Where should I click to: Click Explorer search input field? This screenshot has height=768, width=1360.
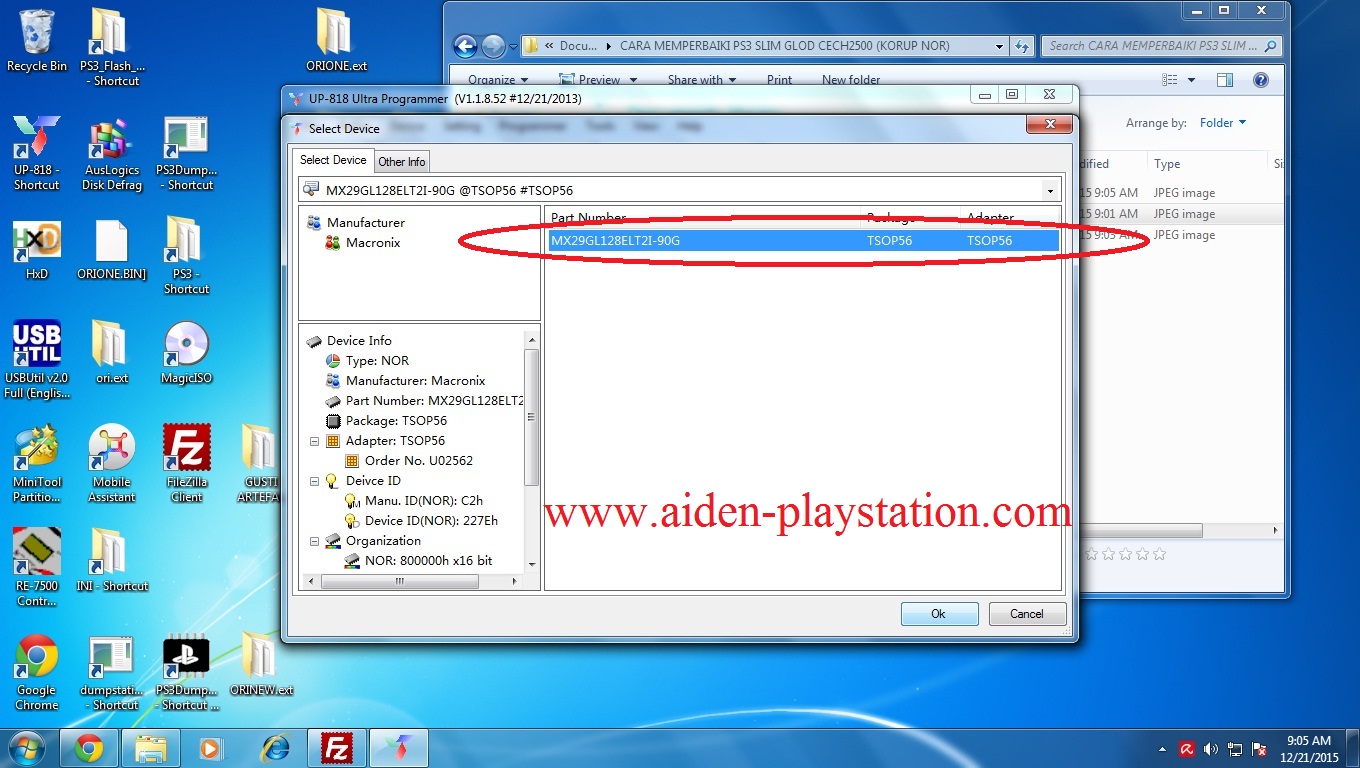[1161, 46]
